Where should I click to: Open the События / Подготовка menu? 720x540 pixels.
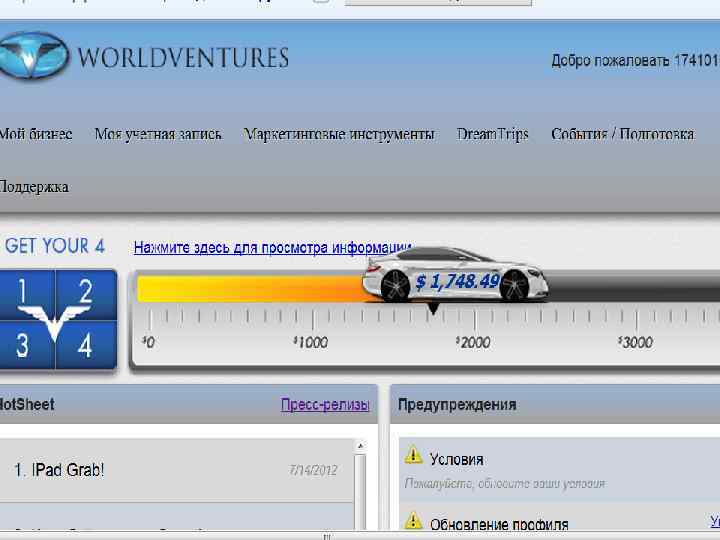pos(623,134)
